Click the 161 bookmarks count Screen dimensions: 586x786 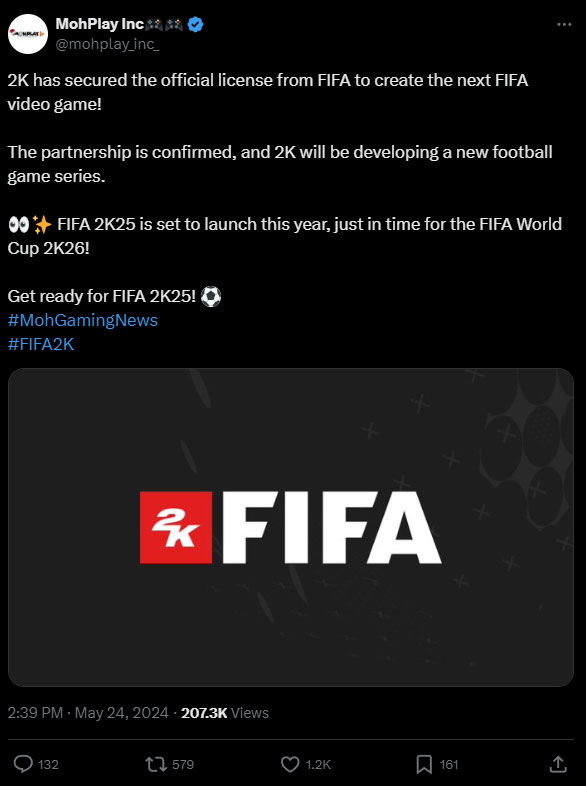click(449, 764)
